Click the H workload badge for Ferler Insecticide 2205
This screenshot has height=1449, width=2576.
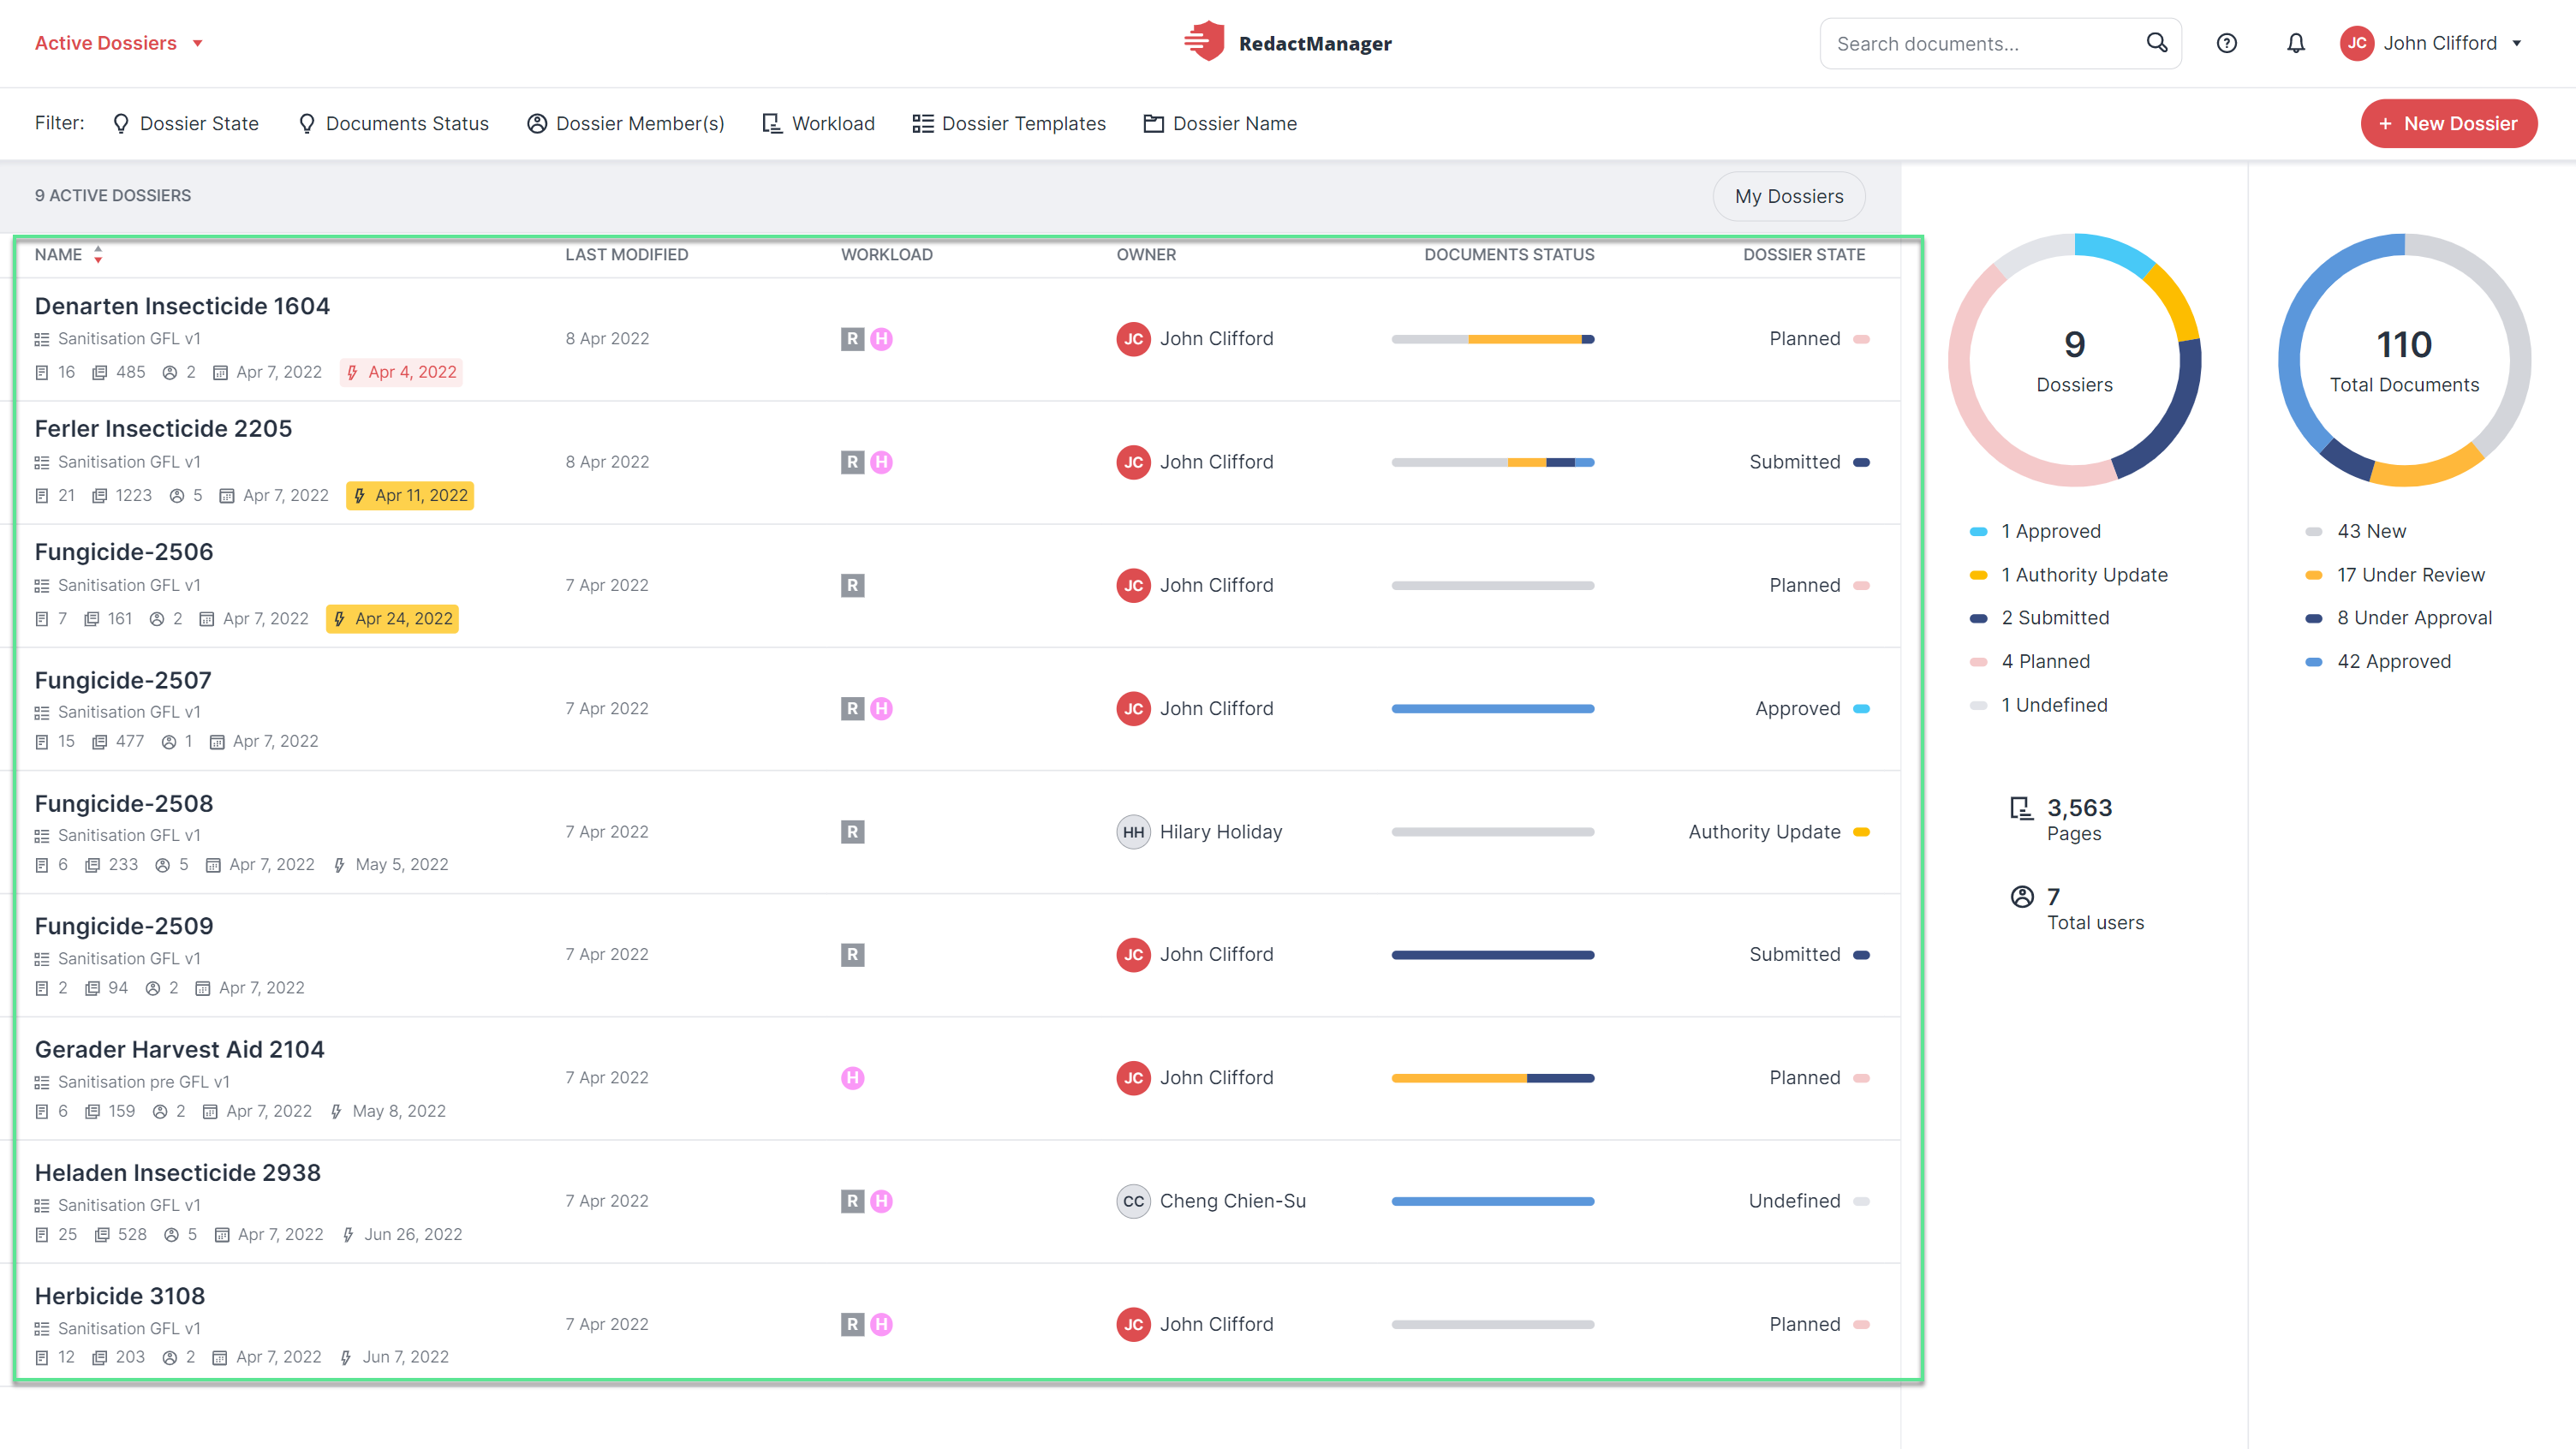tap(881, 462)
